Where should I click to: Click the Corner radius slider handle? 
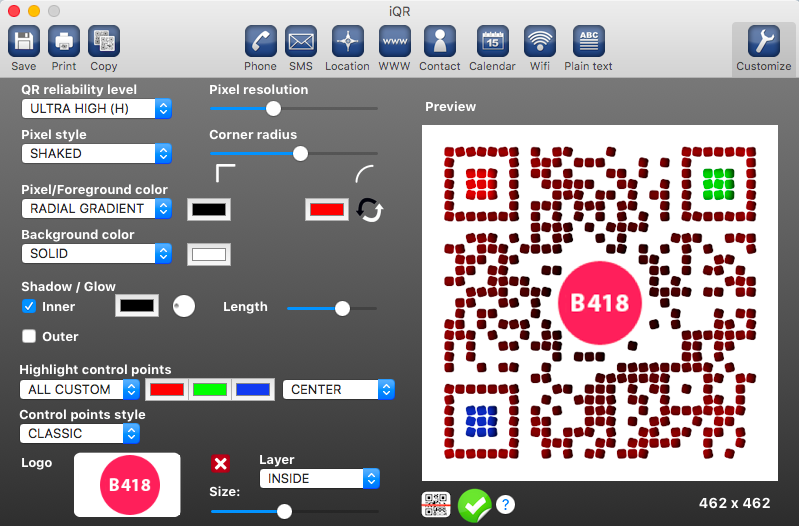(301, 153)
